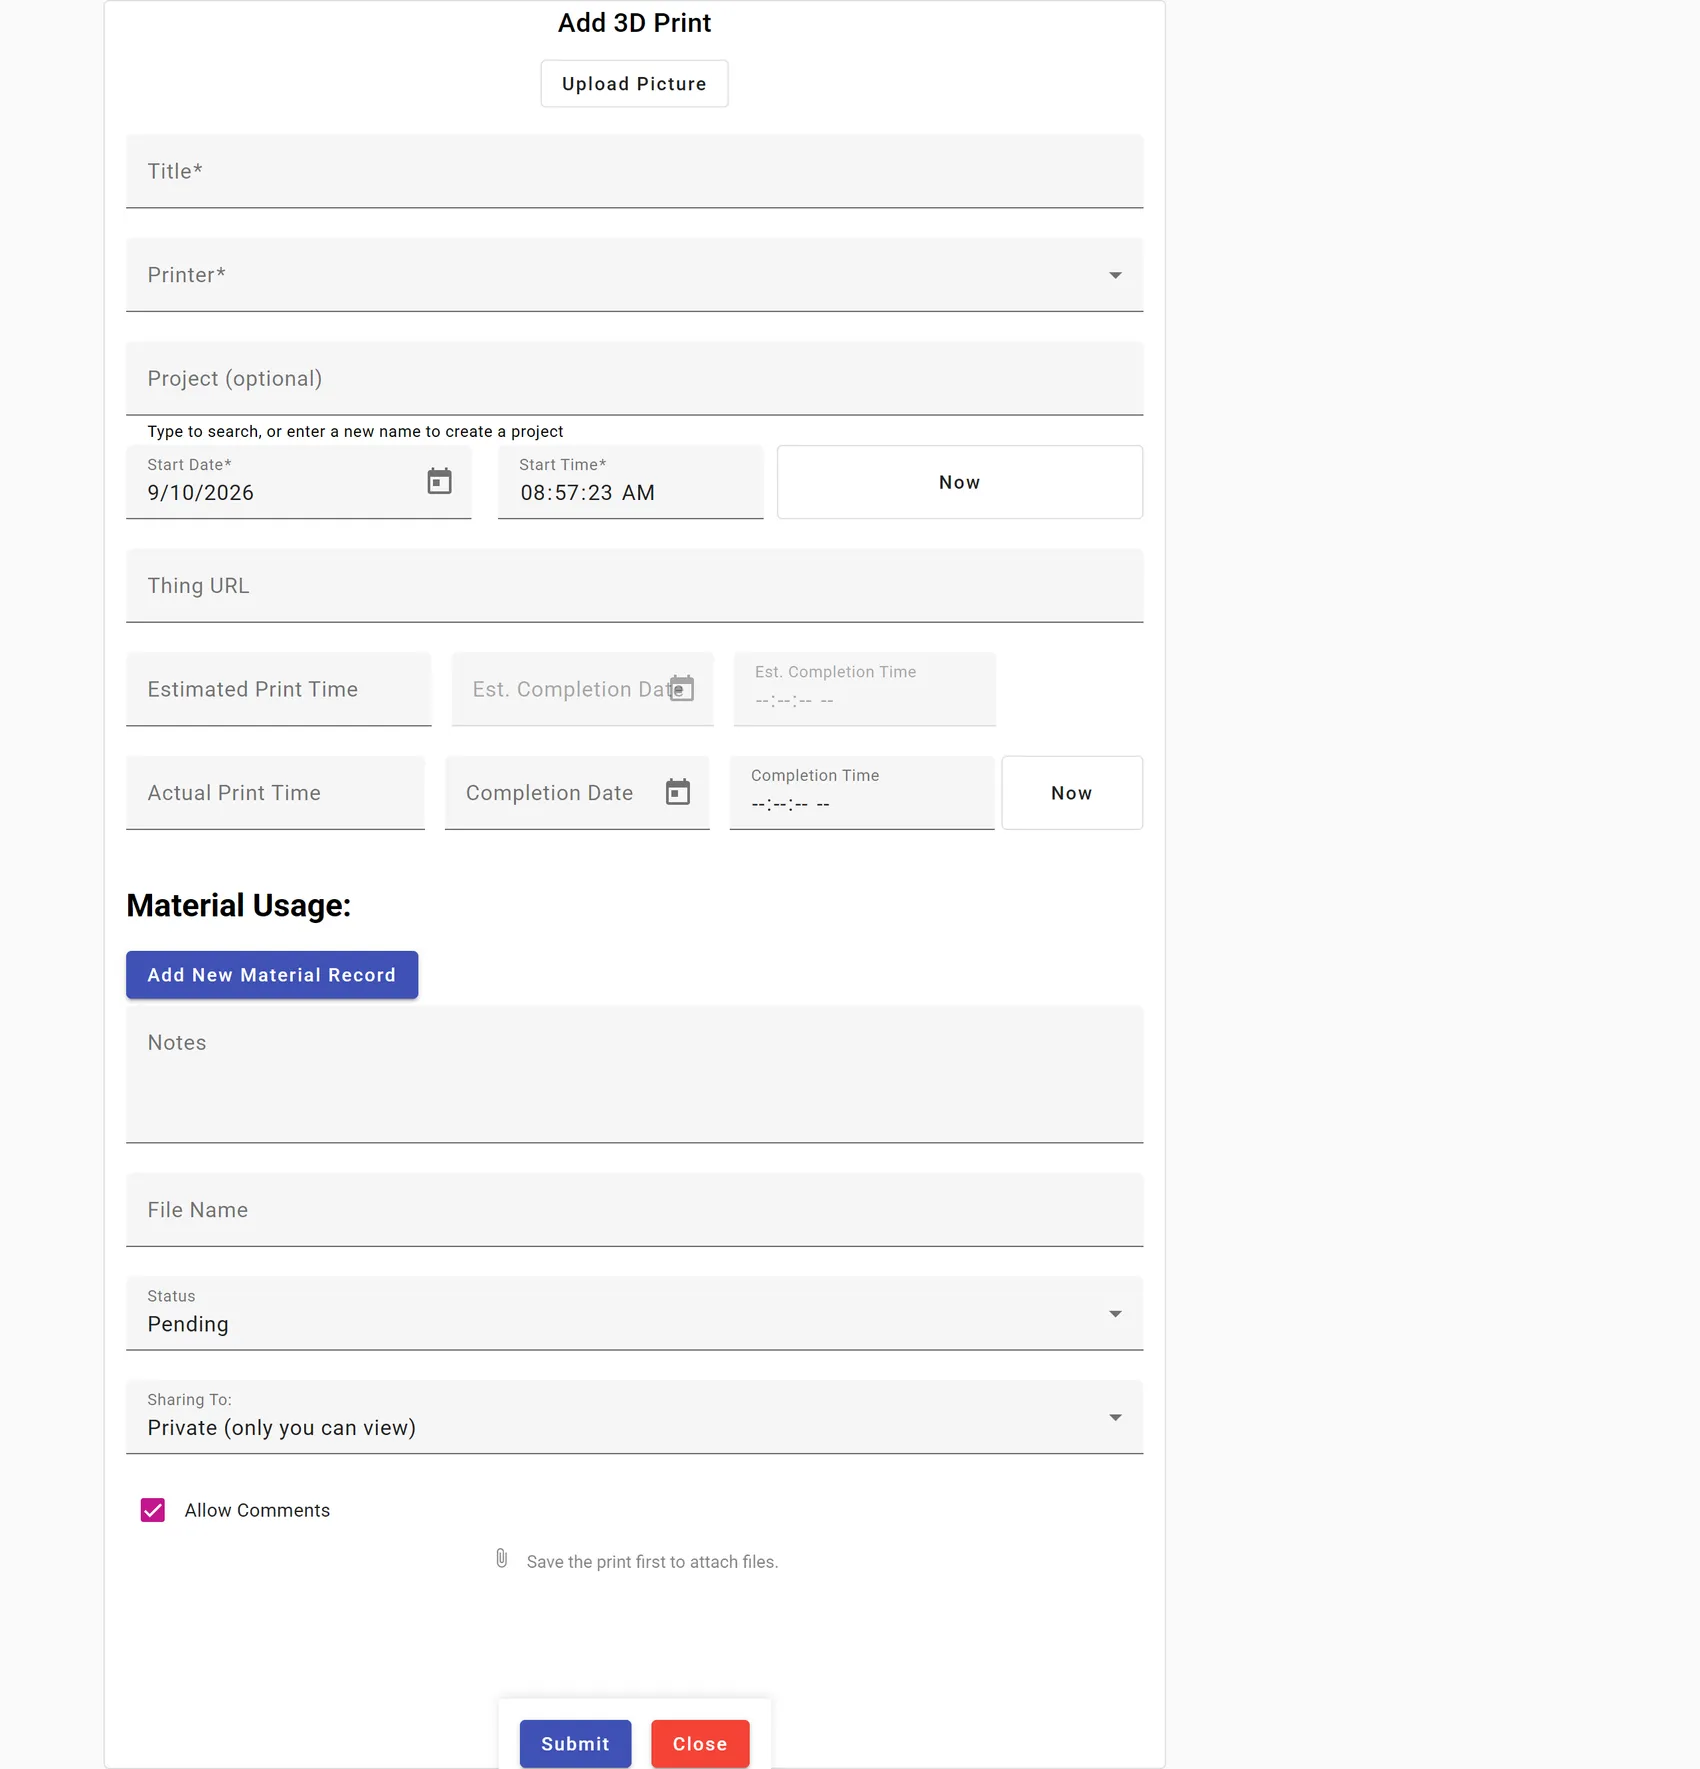Click the 'Material Usage:' heading

(239, 906)
